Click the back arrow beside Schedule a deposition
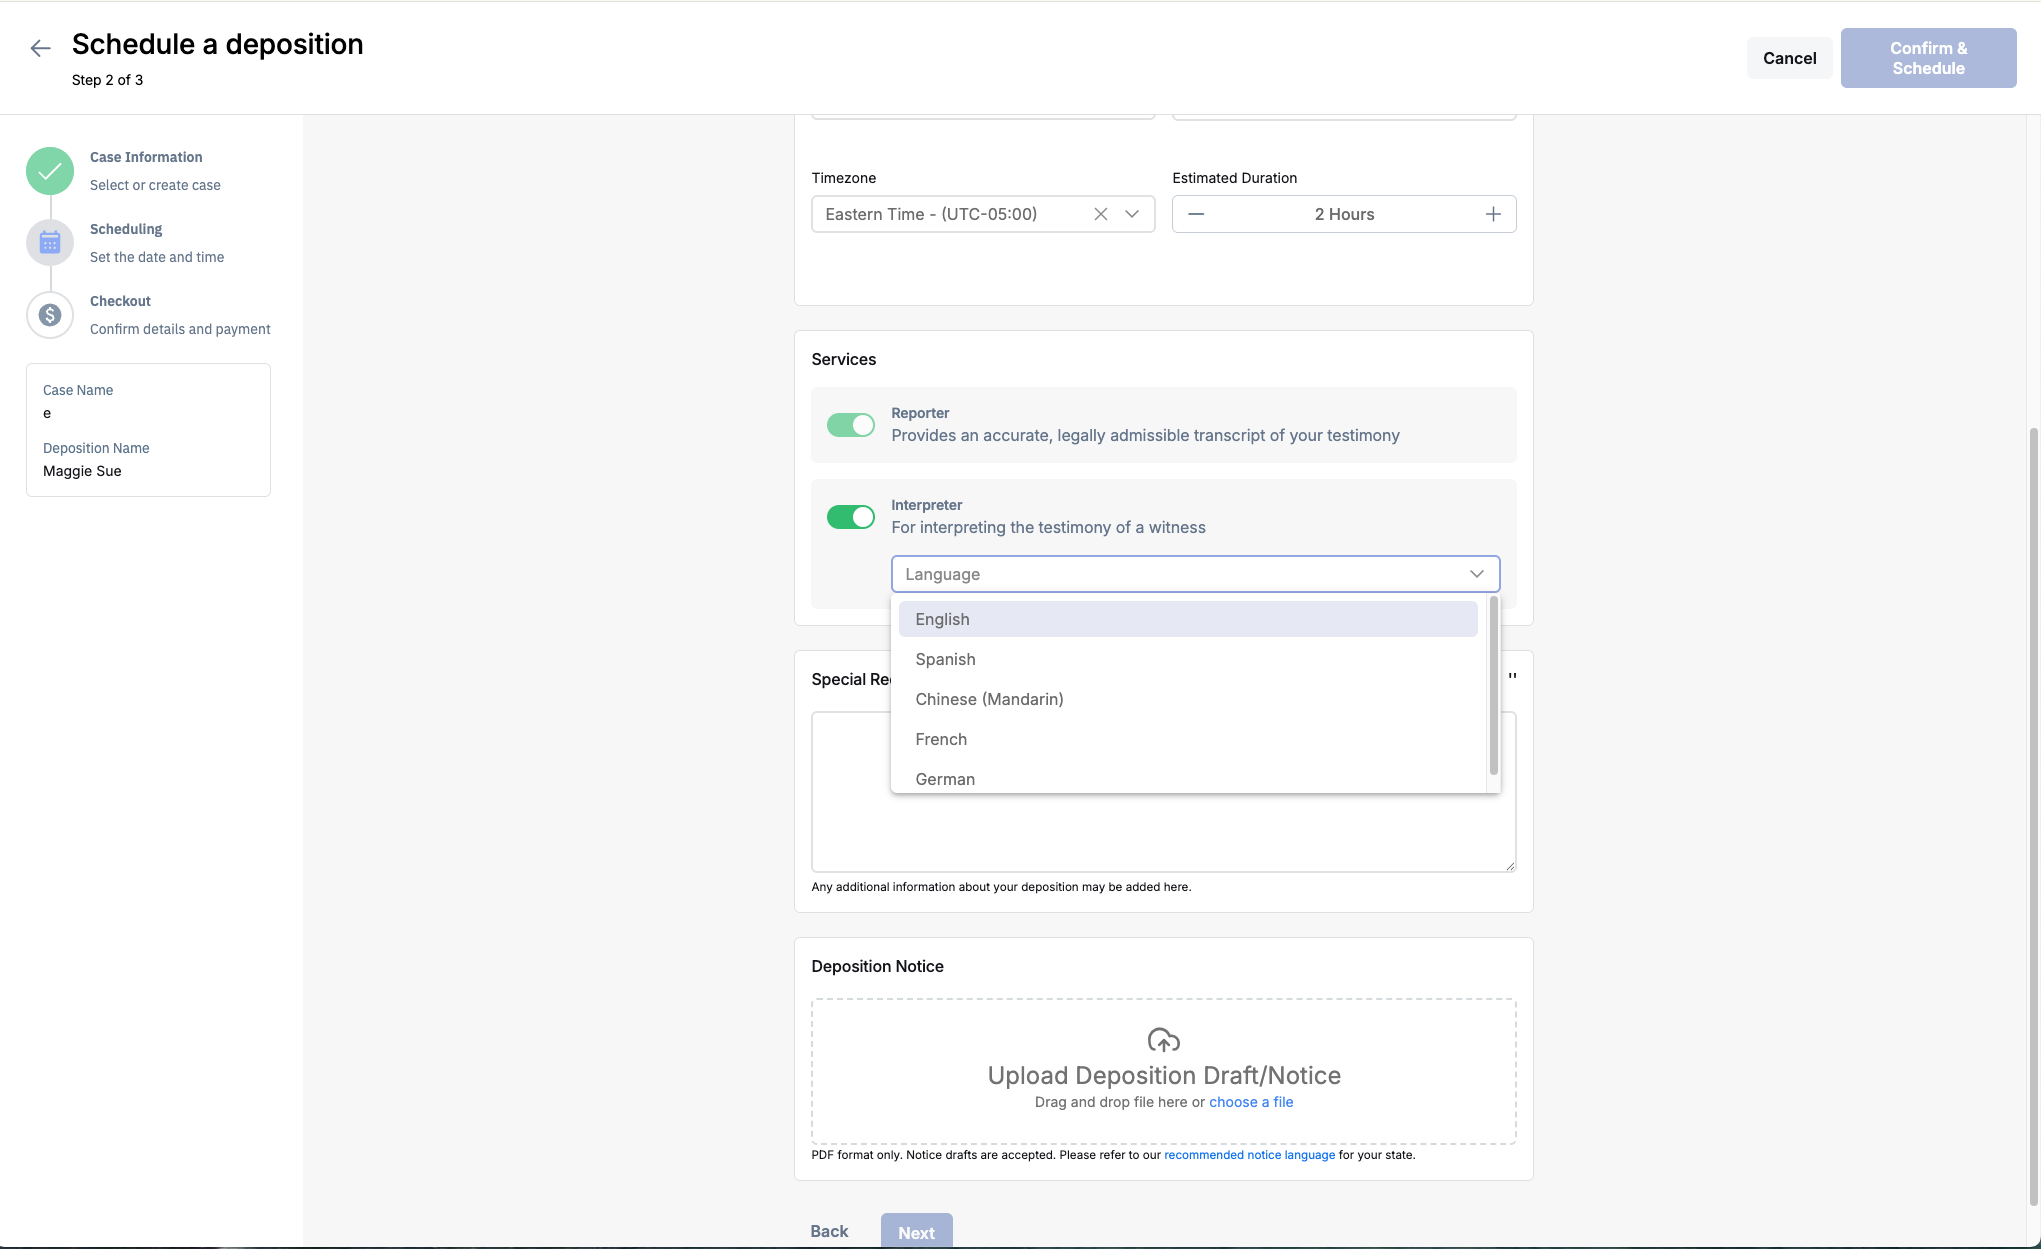Viewport: 2041px width, 1249px height. (x=40, y=48)
